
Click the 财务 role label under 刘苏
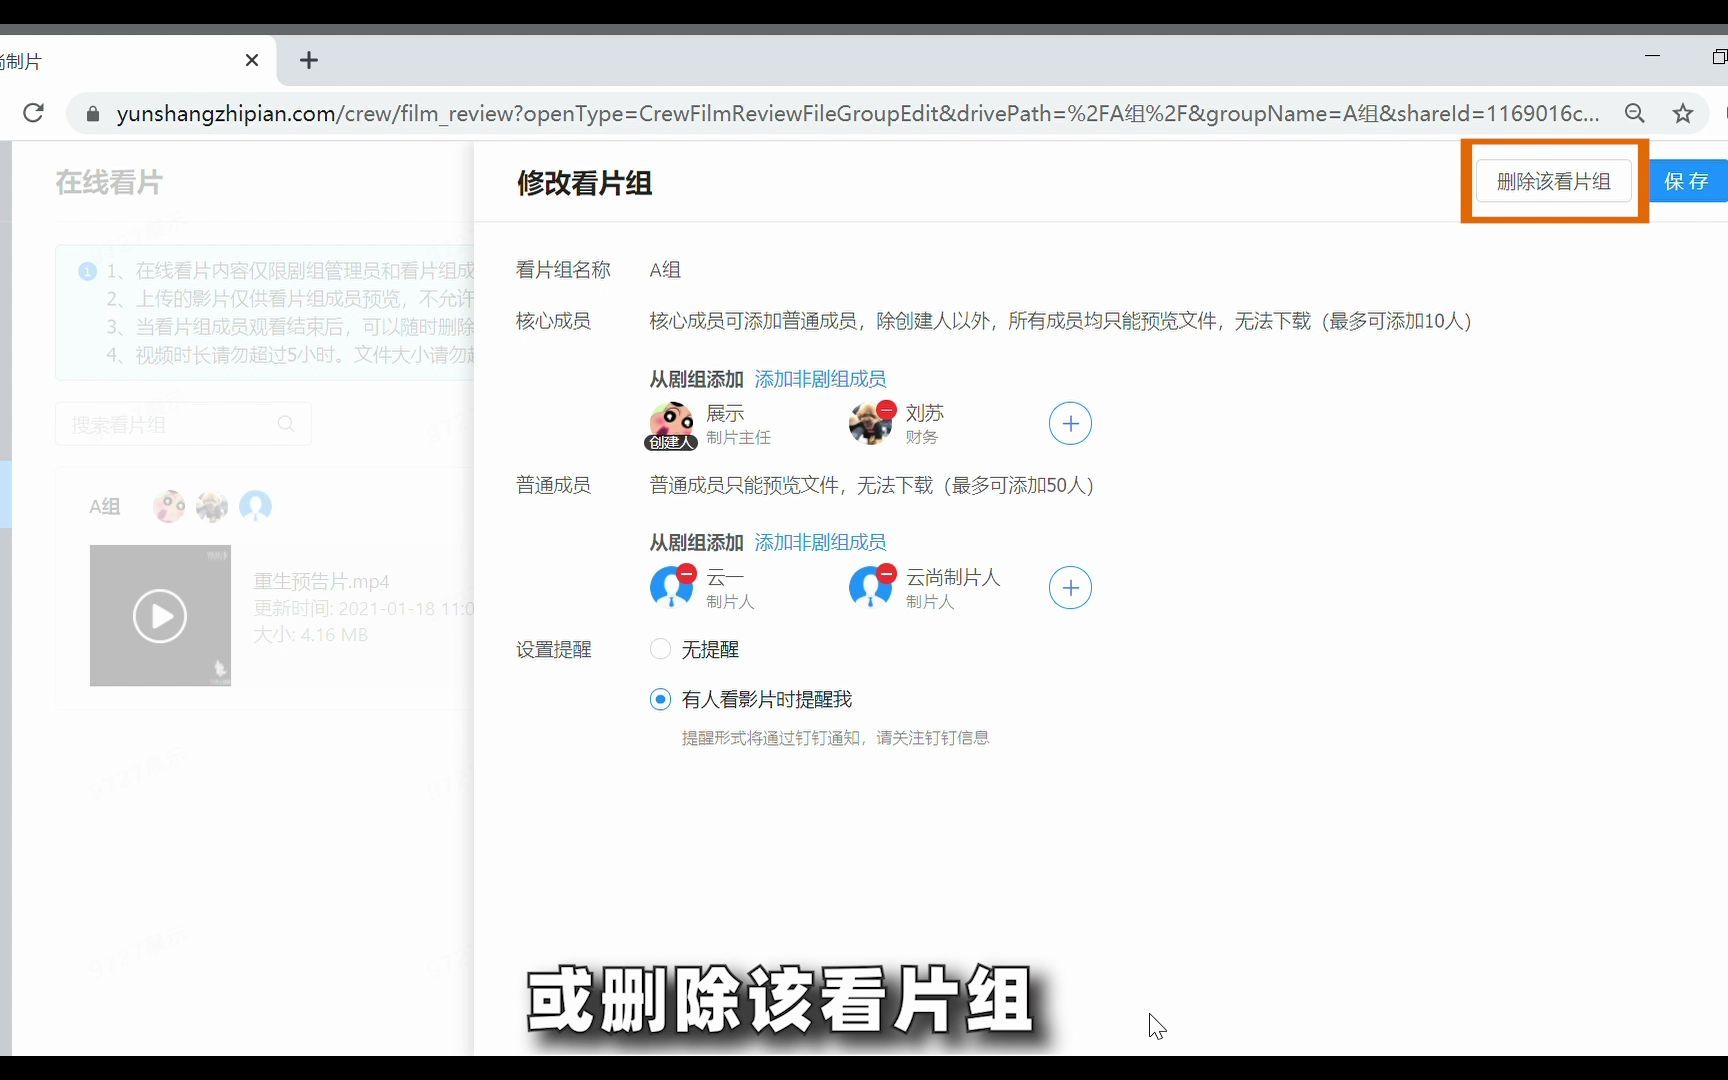(x=922, y=438)
